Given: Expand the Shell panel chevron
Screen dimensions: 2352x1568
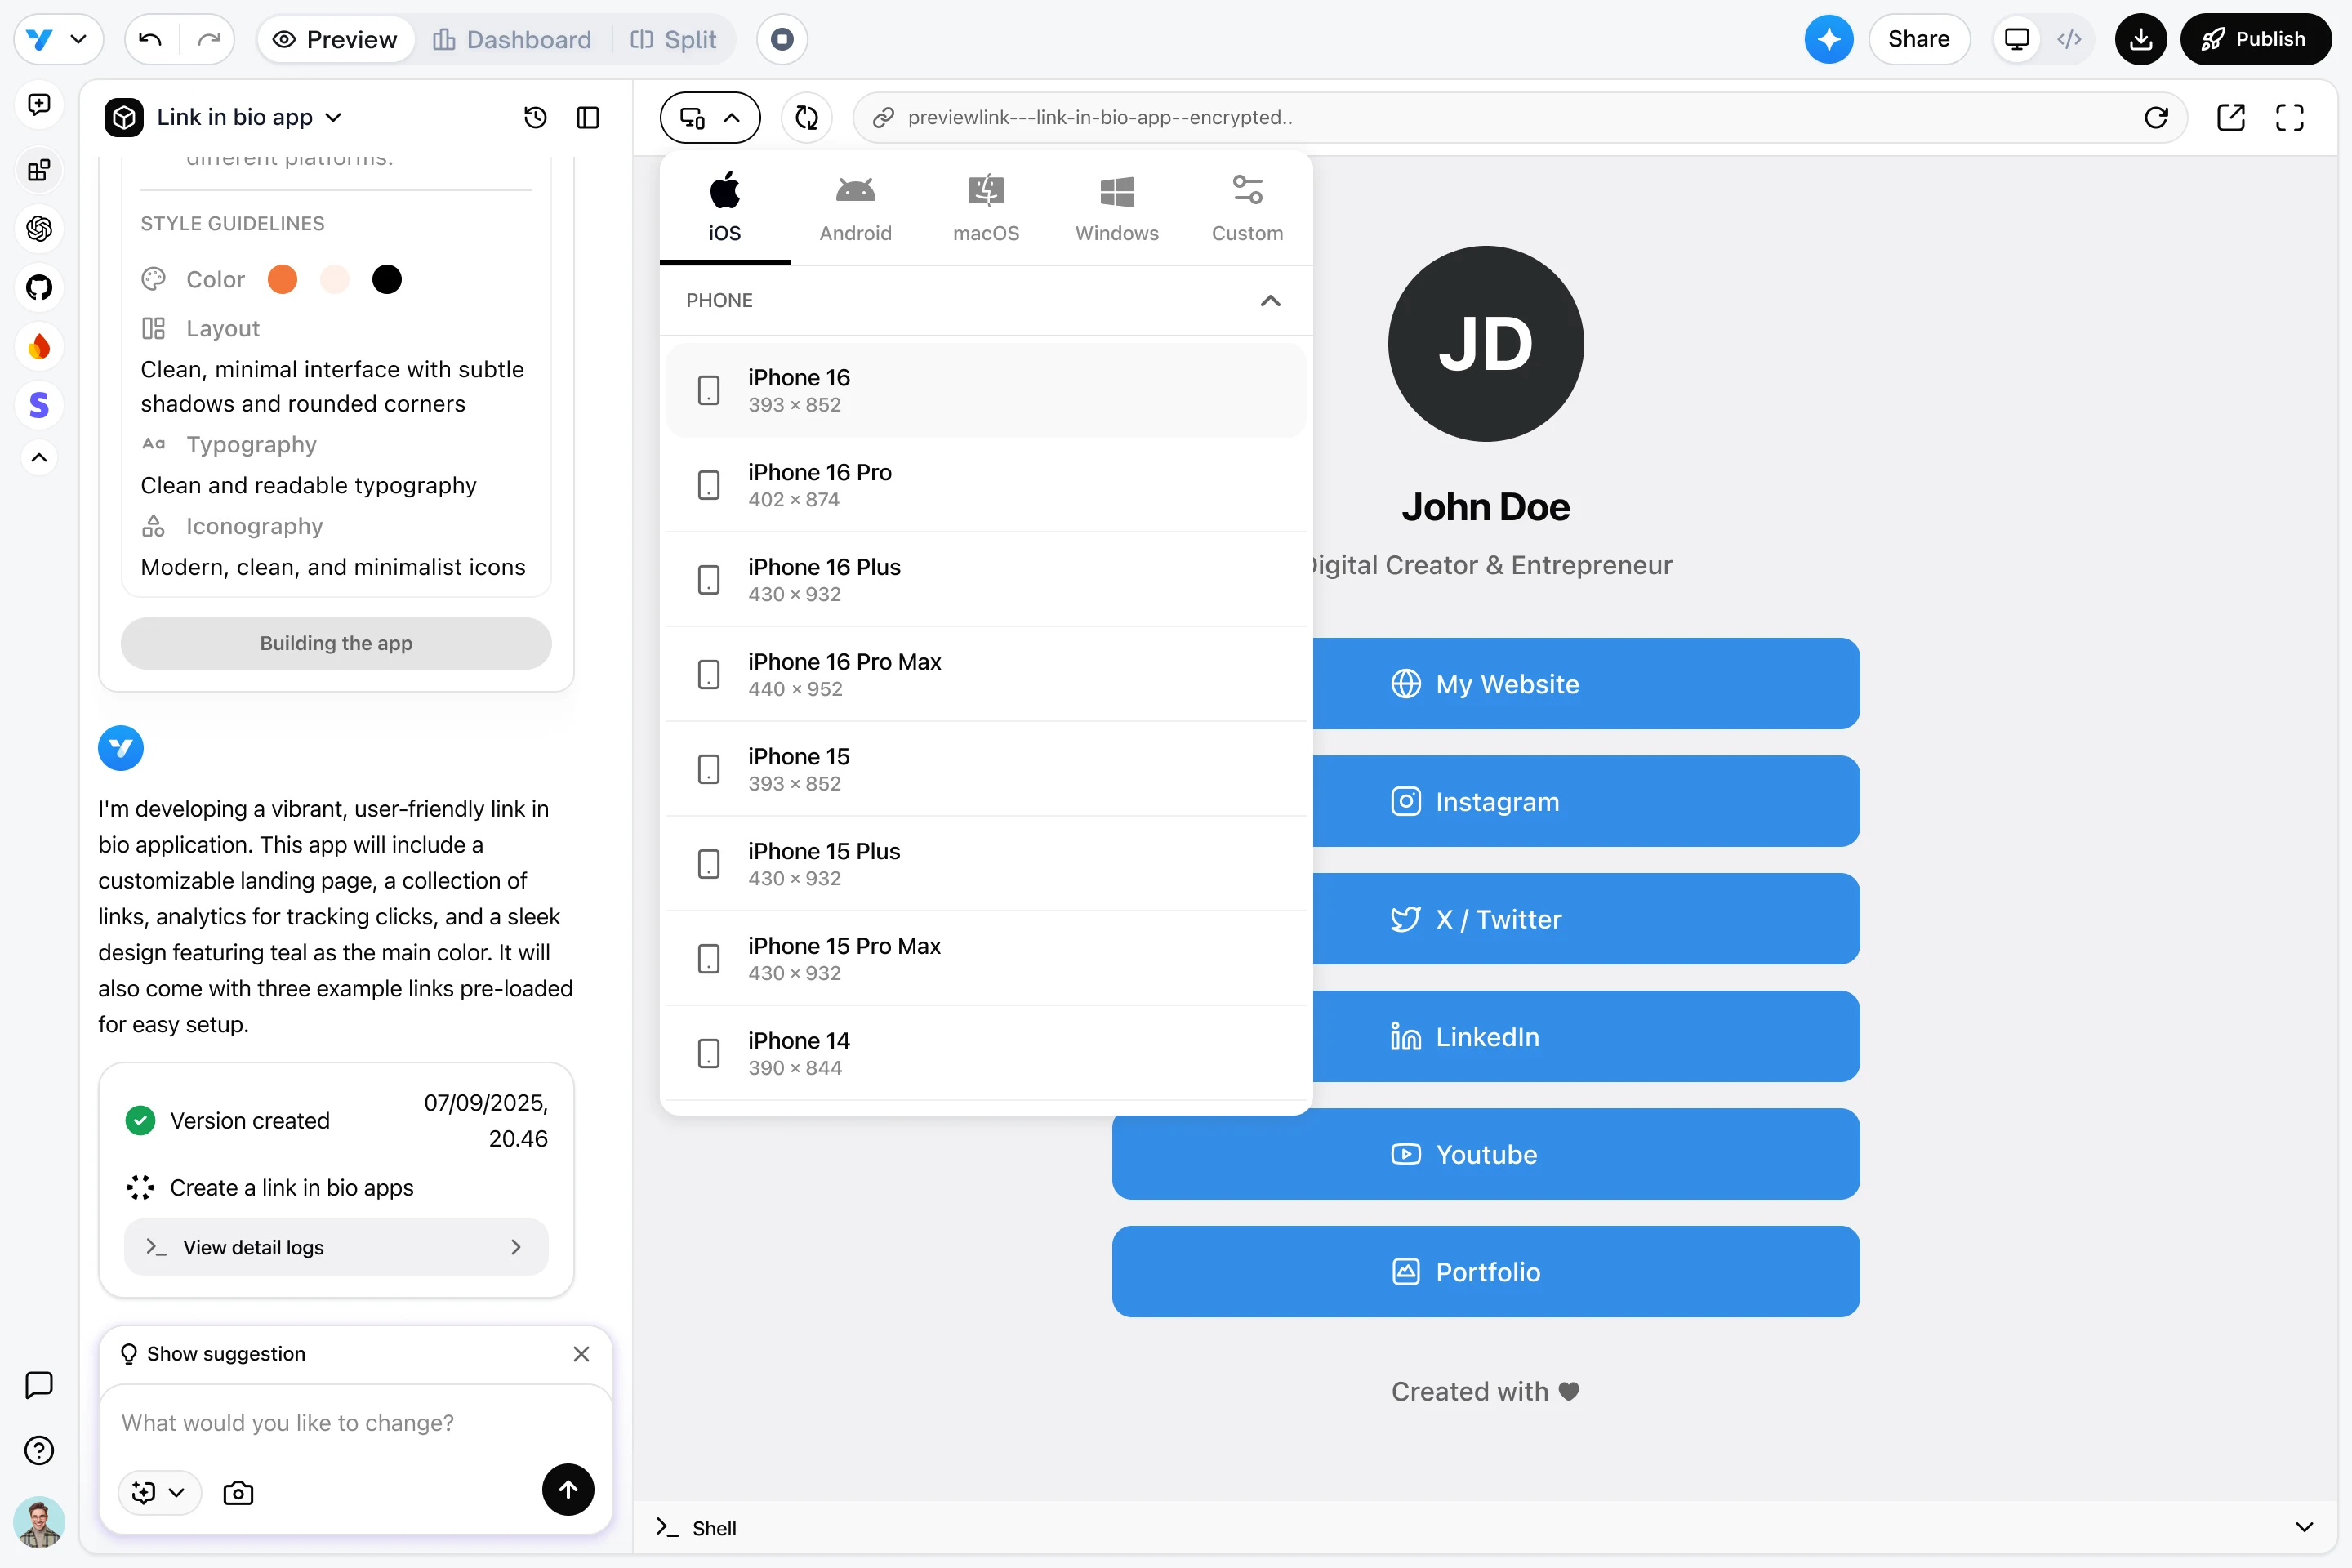Looking at the screenshot, I should coord(2304,1527).
